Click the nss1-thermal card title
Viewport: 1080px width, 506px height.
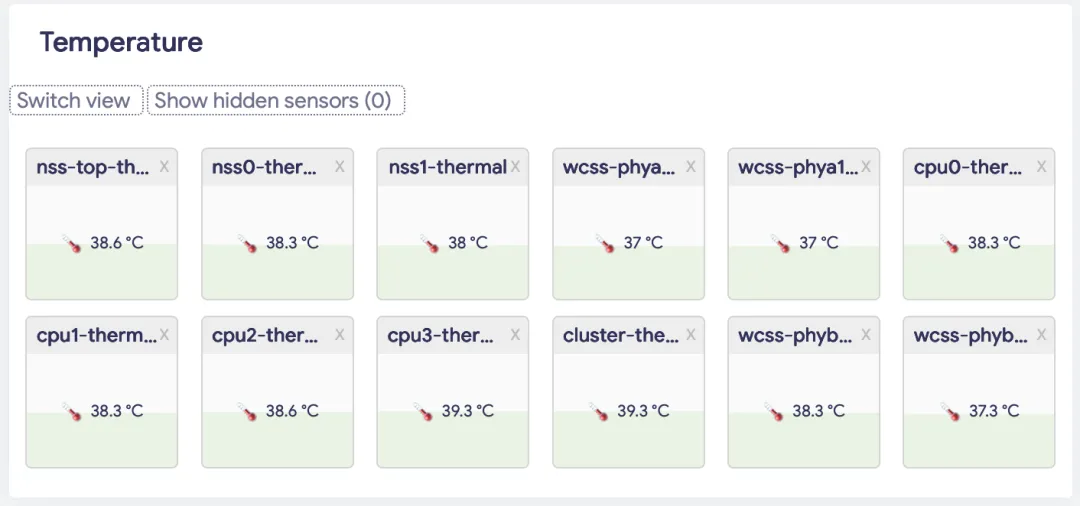[447, 167]
